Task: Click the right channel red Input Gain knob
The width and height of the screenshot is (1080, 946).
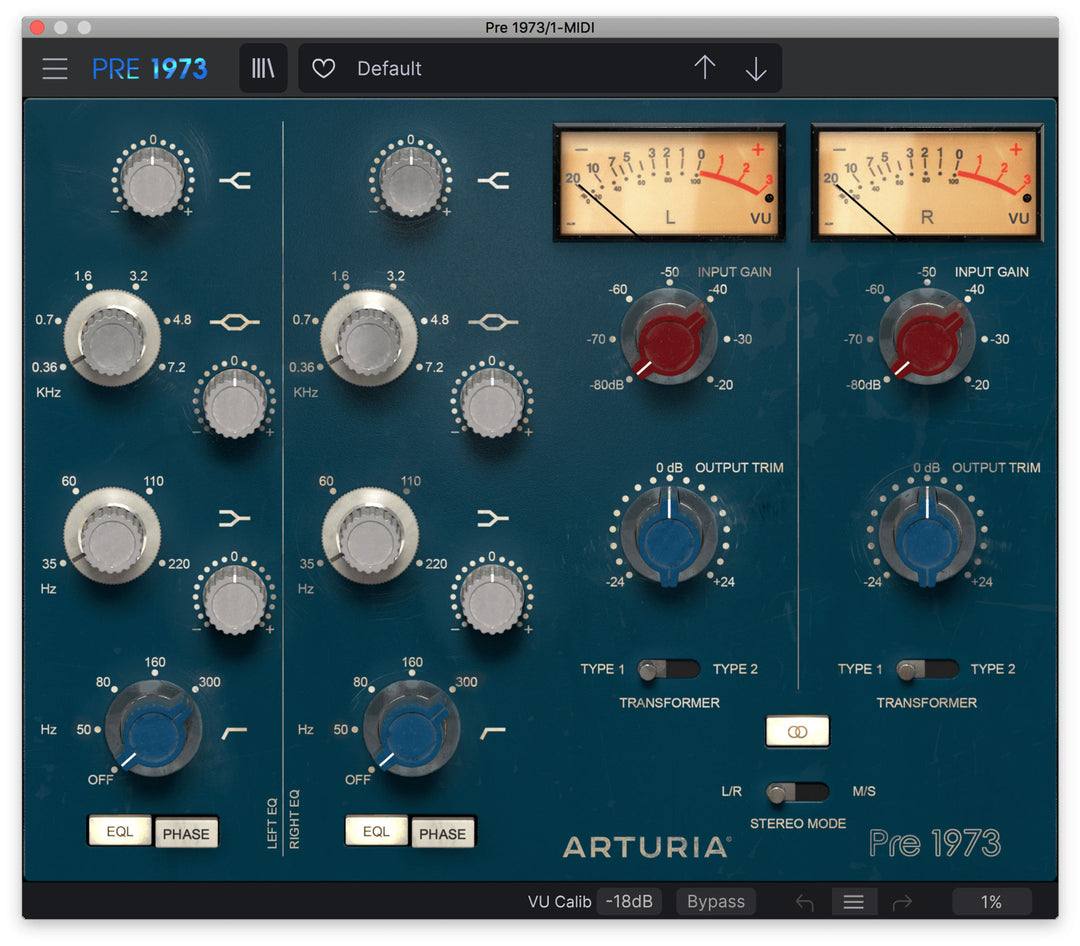Action: pyautogui.click(x=927, y=338)
